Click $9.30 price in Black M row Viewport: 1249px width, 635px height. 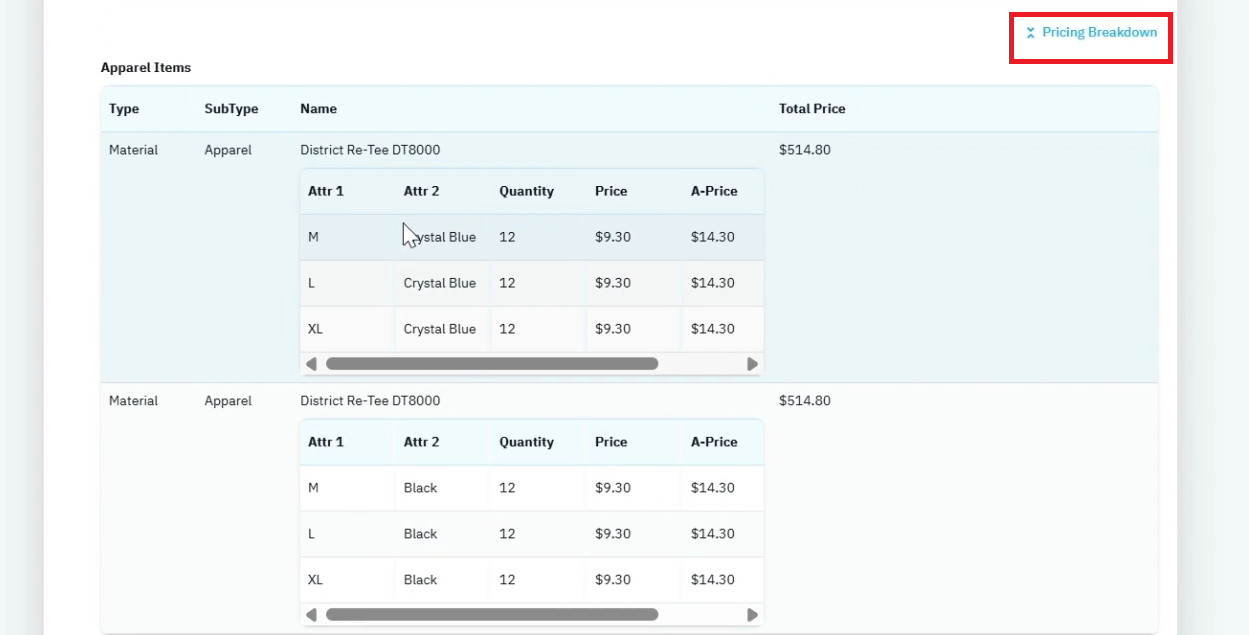pyautogui.click(x=613, y=488)
